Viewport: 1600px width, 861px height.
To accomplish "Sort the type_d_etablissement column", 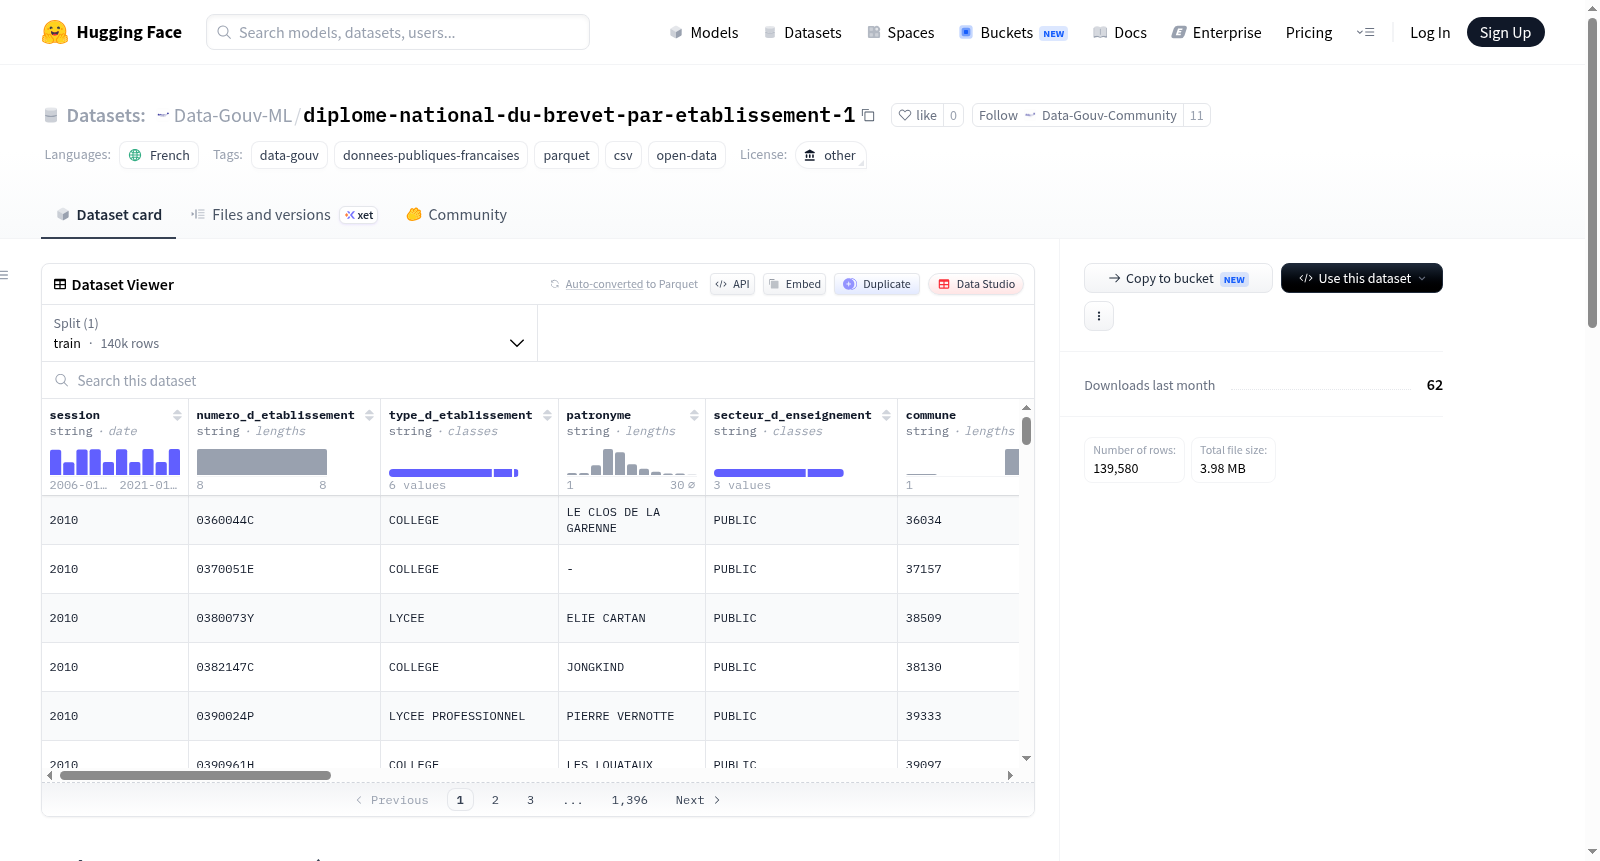I will [547, 415].
